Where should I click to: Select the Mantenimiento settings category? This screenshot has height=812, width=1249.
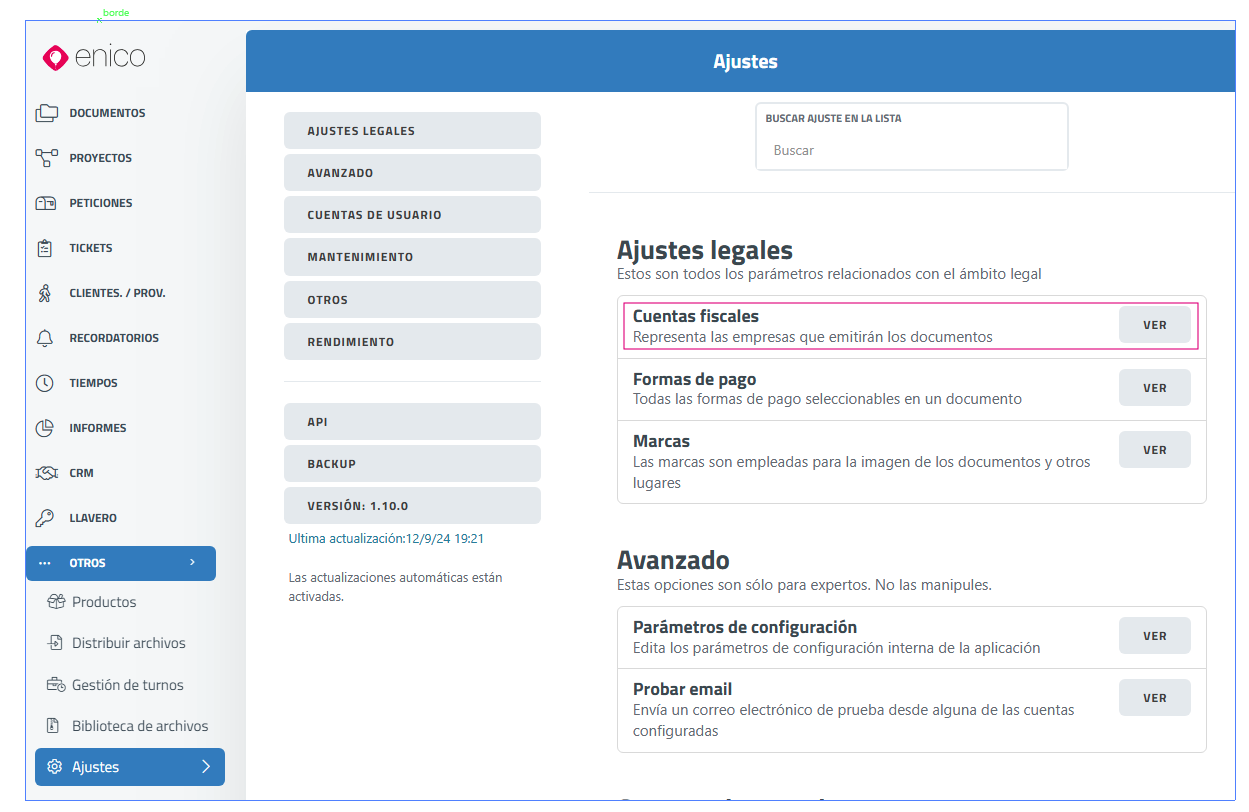coord(412,257)
